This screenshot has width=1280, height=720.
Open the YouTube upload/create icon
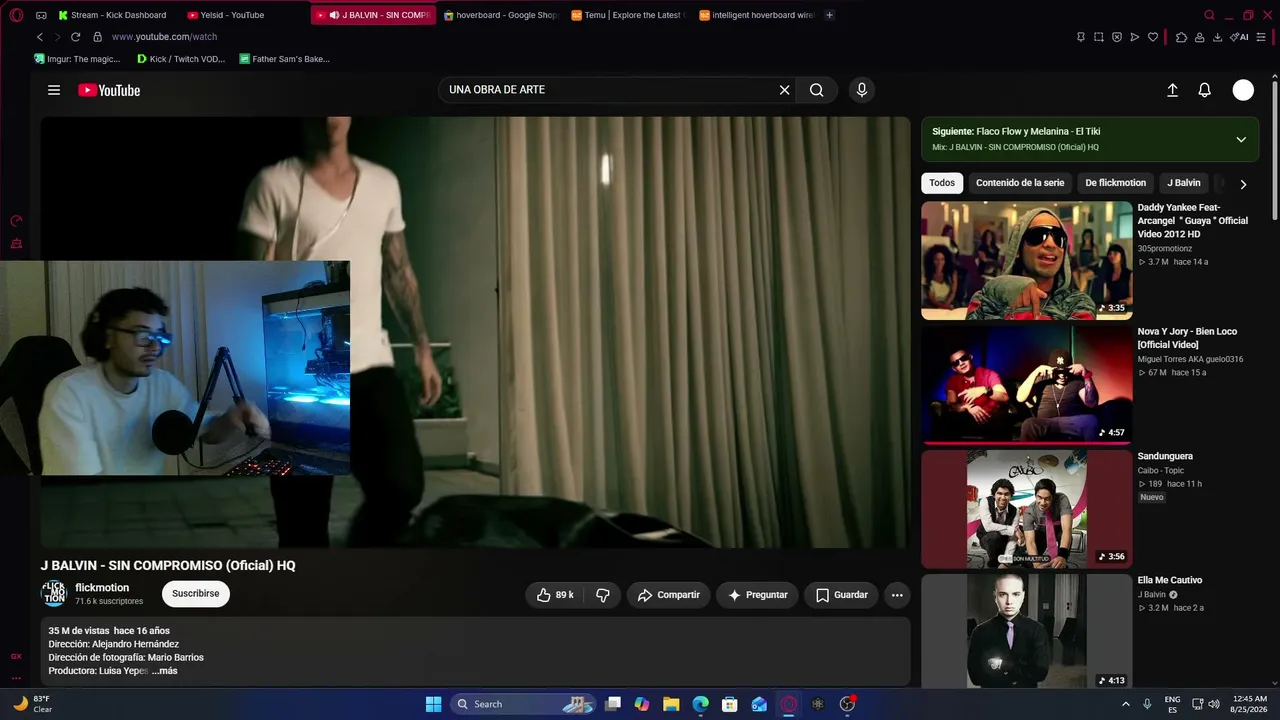tap(1172, 90)
